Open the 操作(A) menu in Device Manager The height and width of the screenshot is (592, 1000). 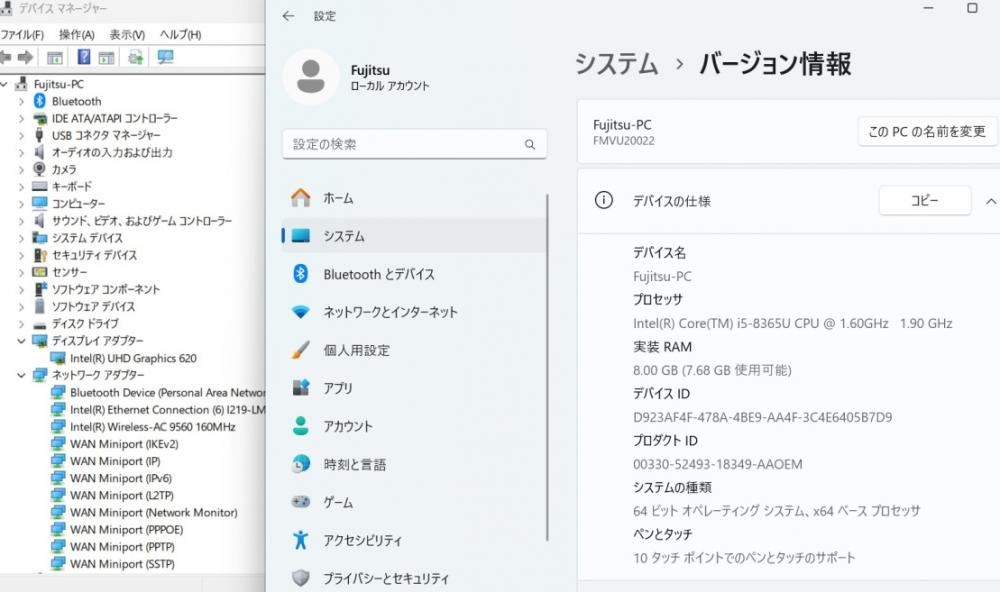77,34
